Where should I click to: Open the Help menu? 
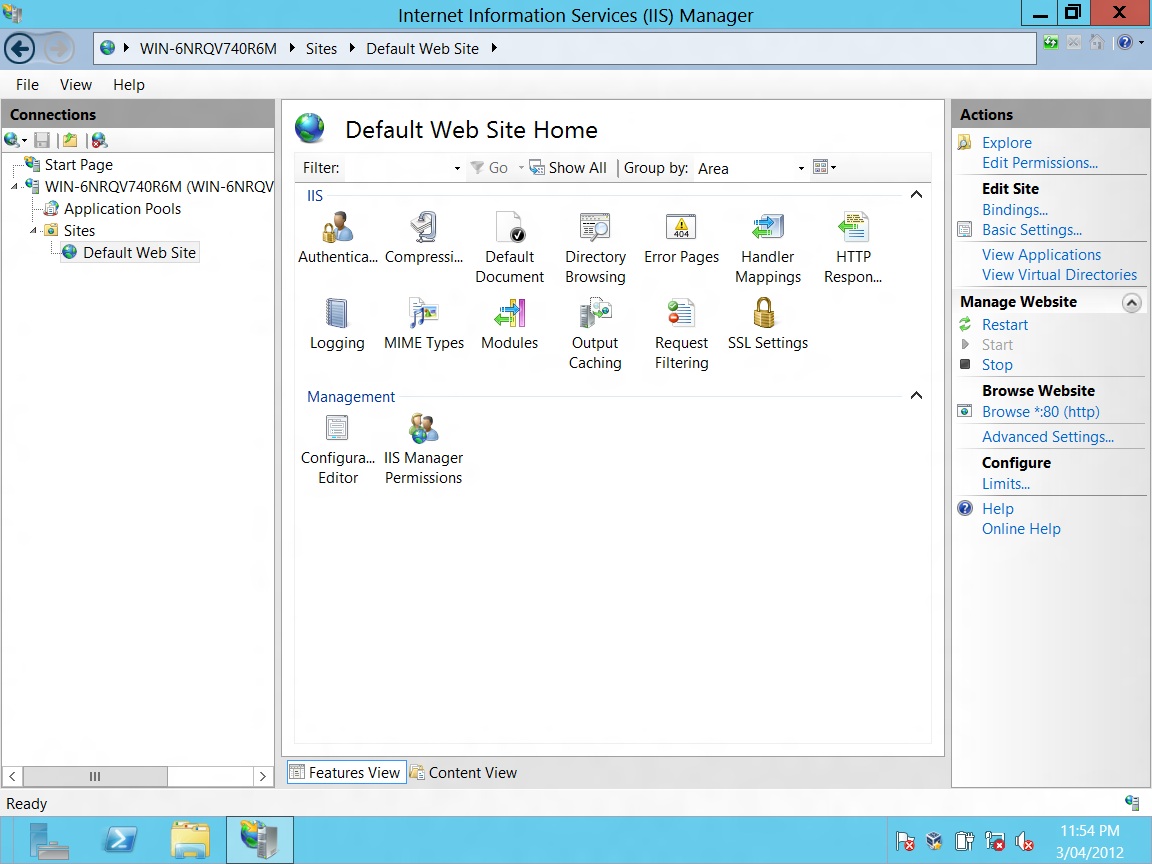click(x=129, y=84)
